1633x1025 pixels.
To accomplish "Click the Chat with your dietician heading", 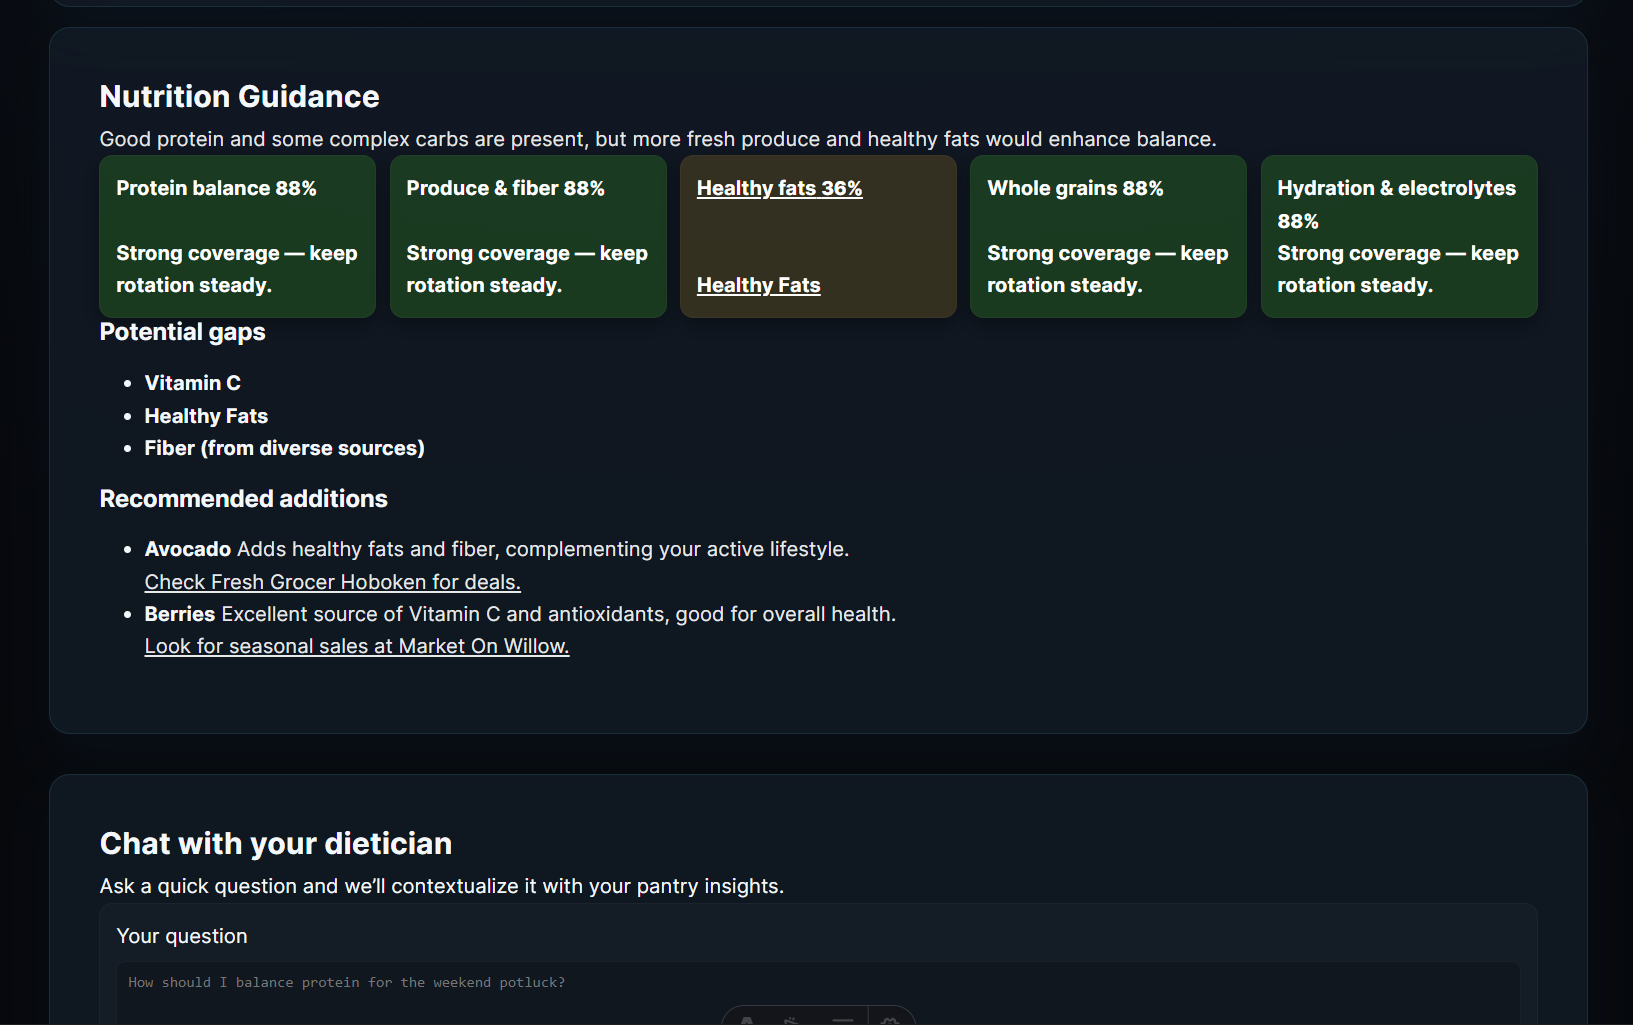I will point(276,843).
